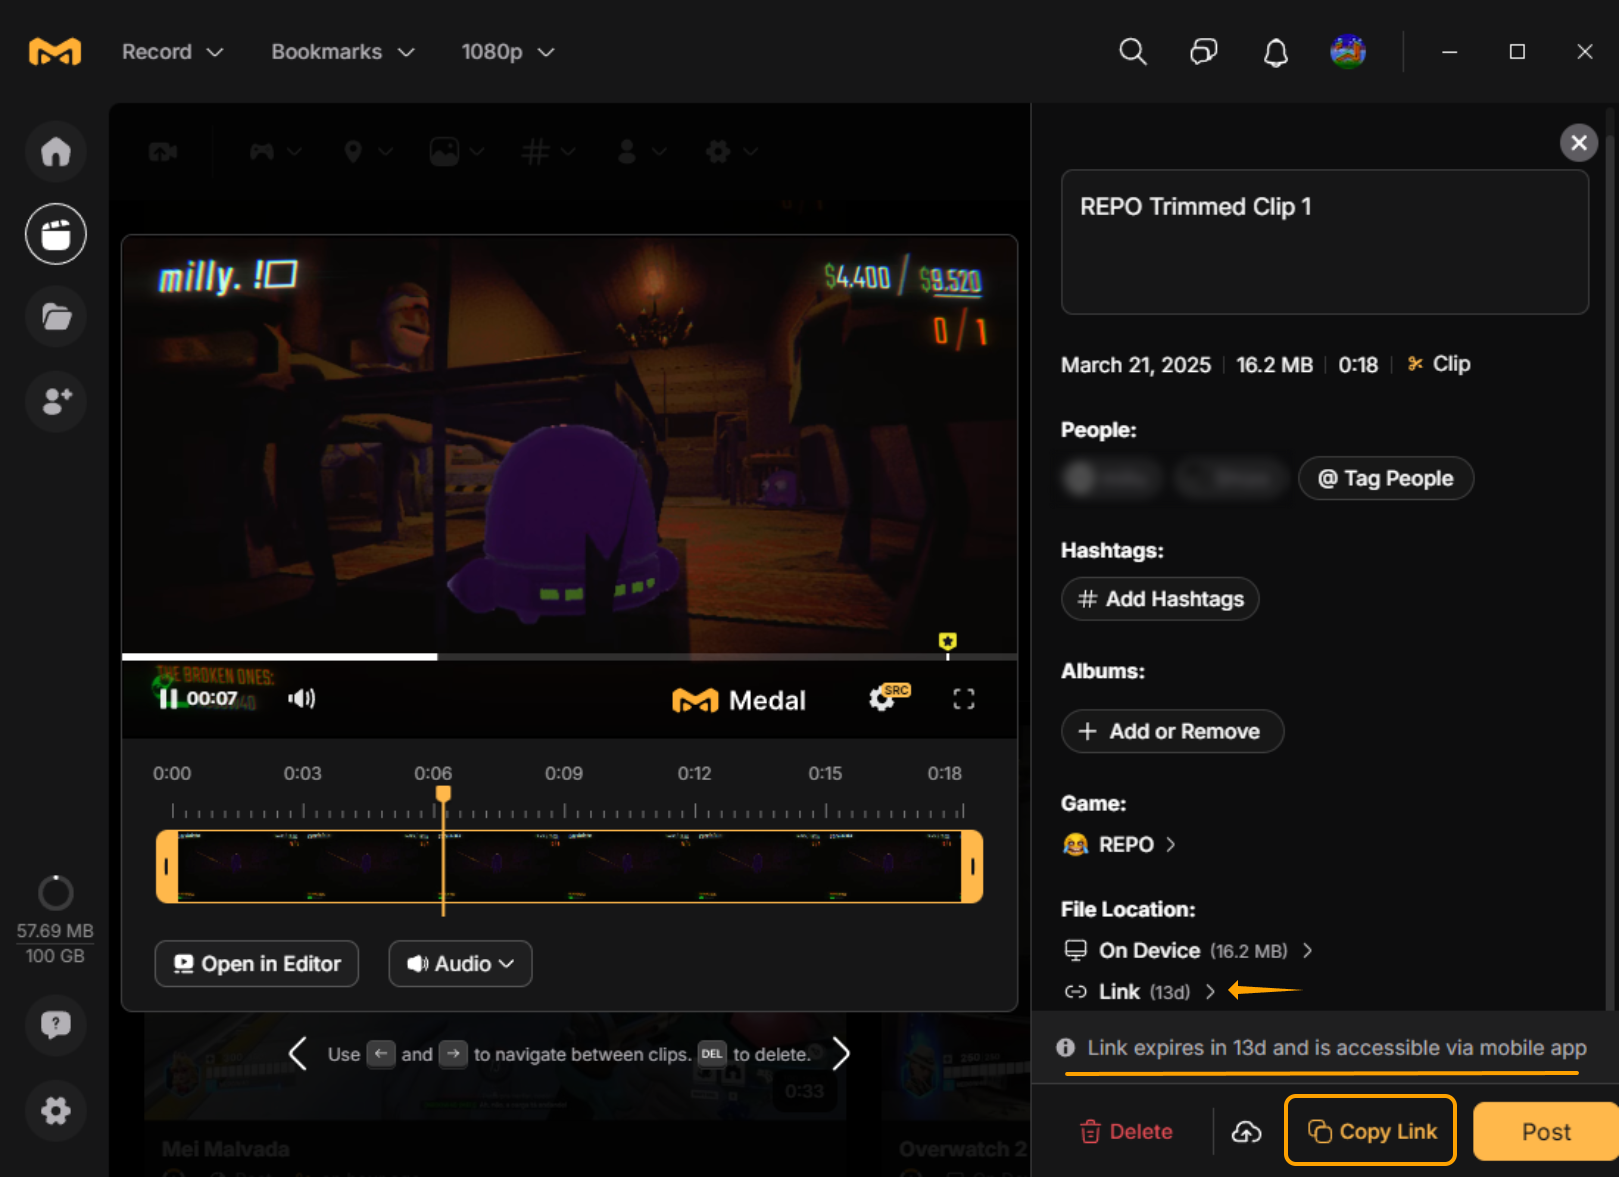Image resolution: width=1619 pixels, height=1177 pixels.
Task: Click the Tag People button
Action: click(x=1386, y=479)
